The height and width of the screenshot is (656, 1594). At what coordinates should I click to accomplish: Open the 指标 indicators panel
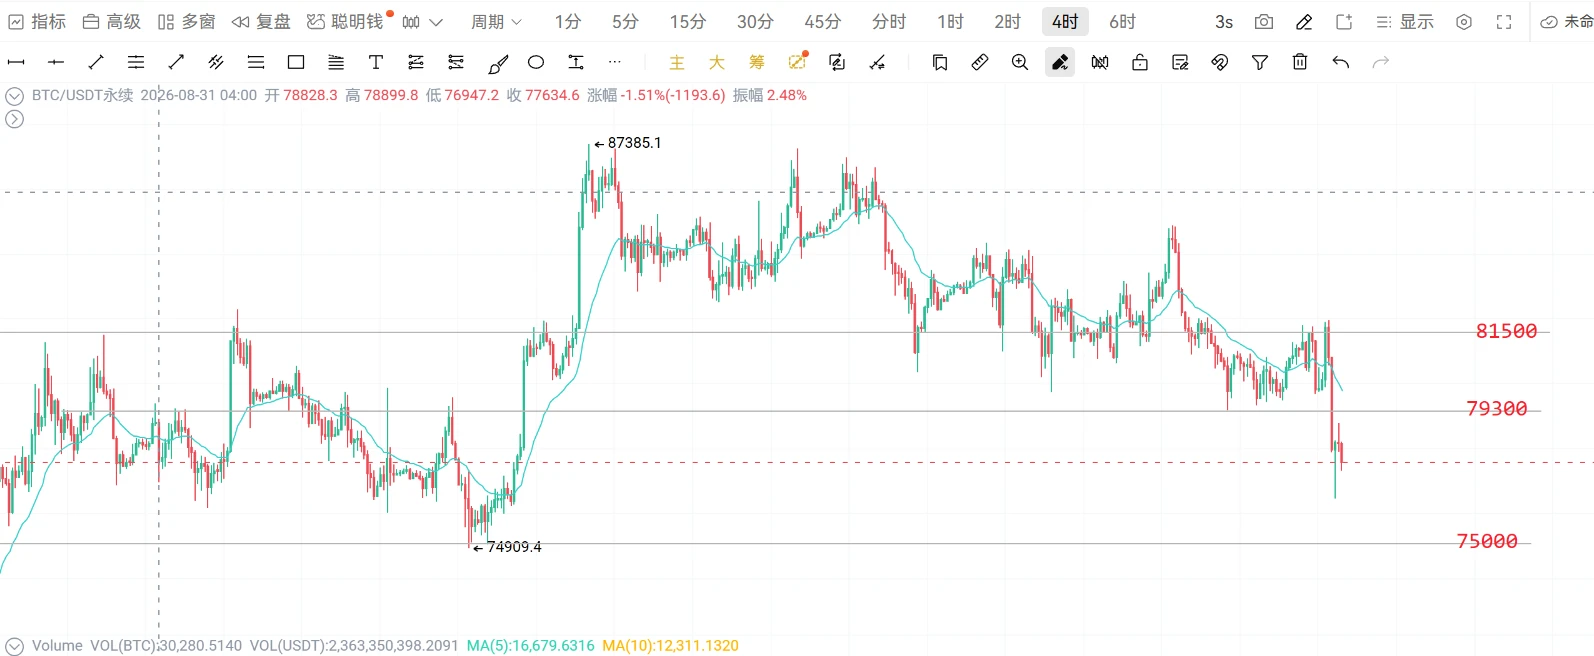tap(37, 22)
